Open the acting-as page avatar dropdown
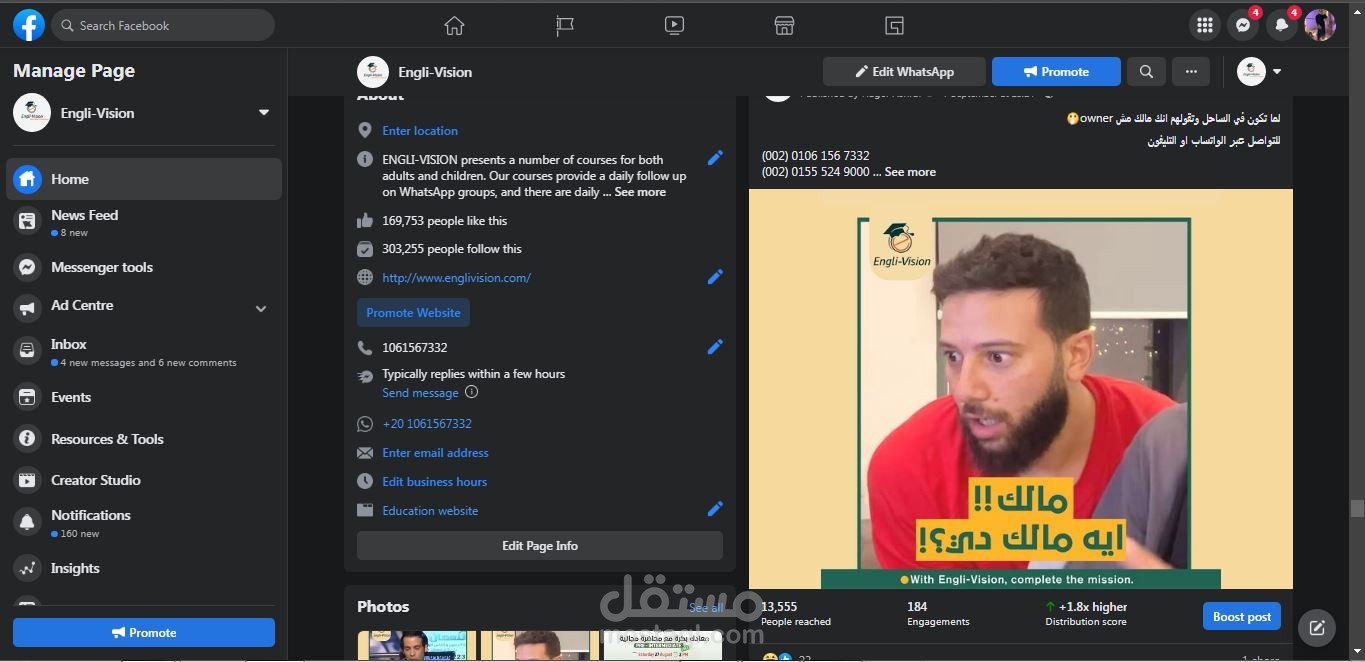The image size is (1365, 662). (x=1259, y=72)
